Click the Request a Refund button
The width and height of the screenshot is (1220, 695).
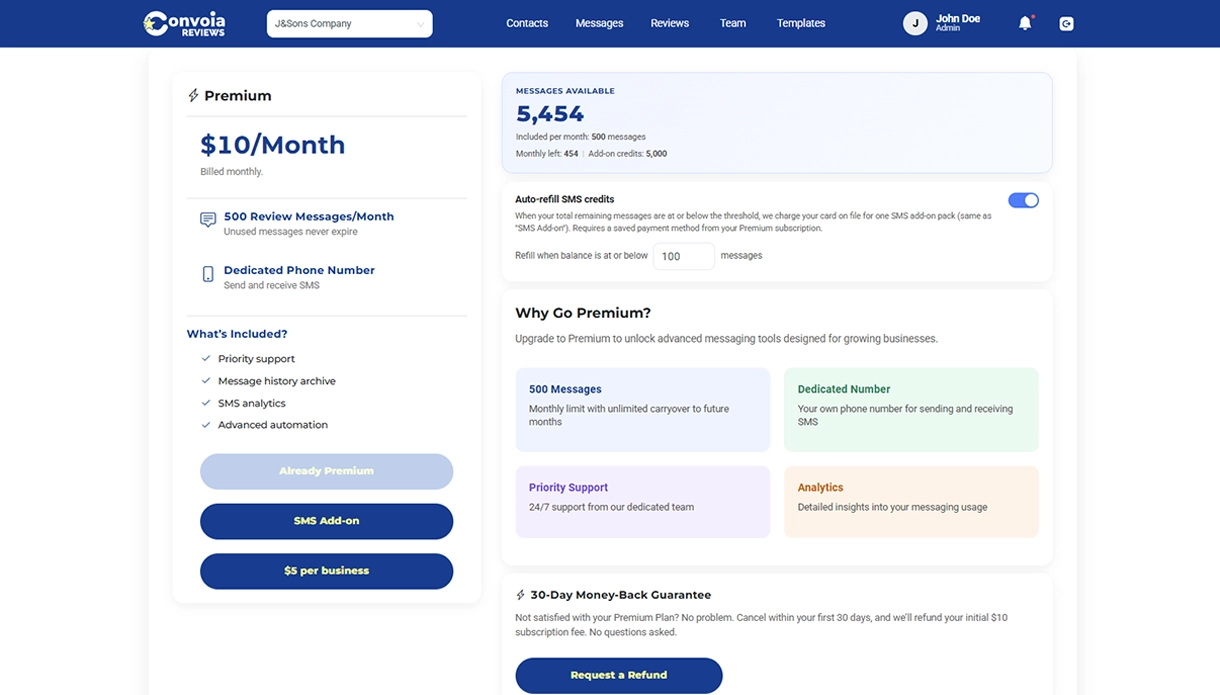pos(618,675)
